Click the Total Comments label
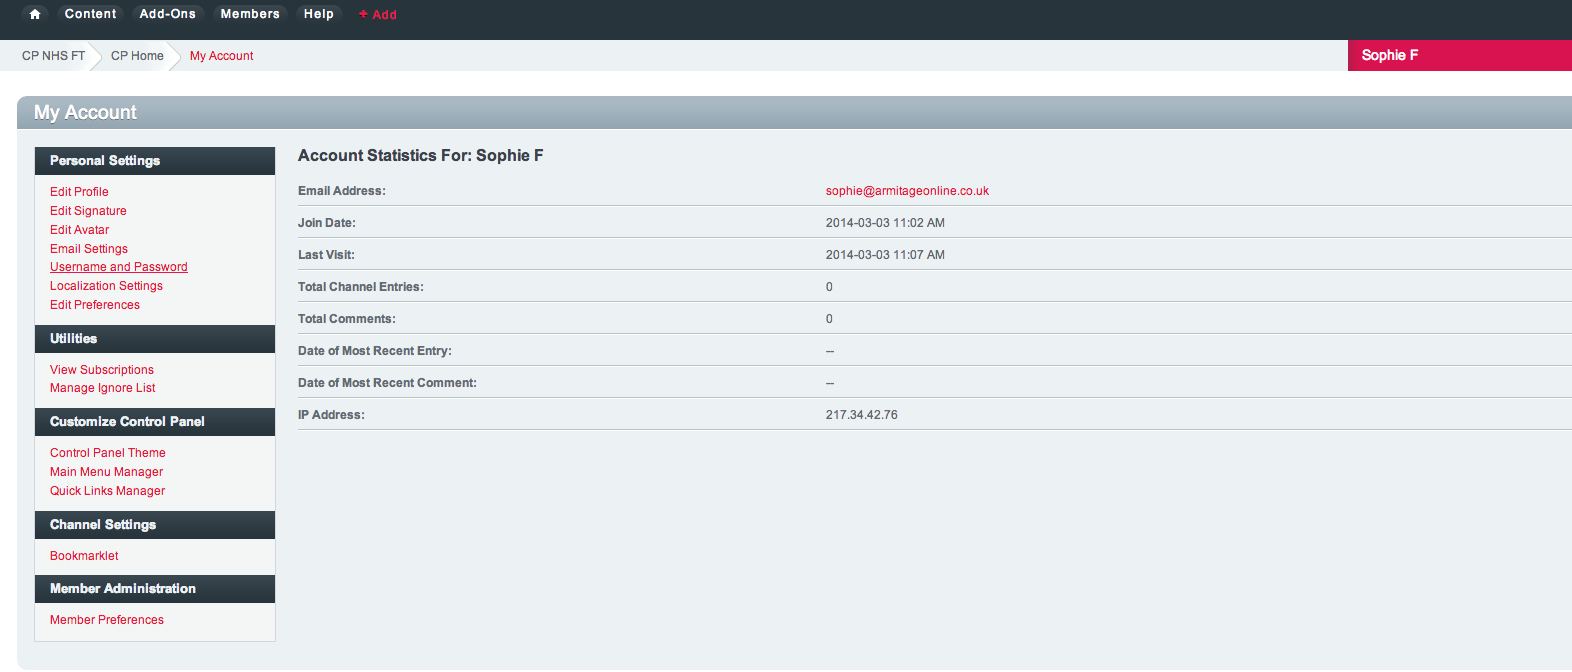The image size is (1572, 672). [x=347, y=319]
